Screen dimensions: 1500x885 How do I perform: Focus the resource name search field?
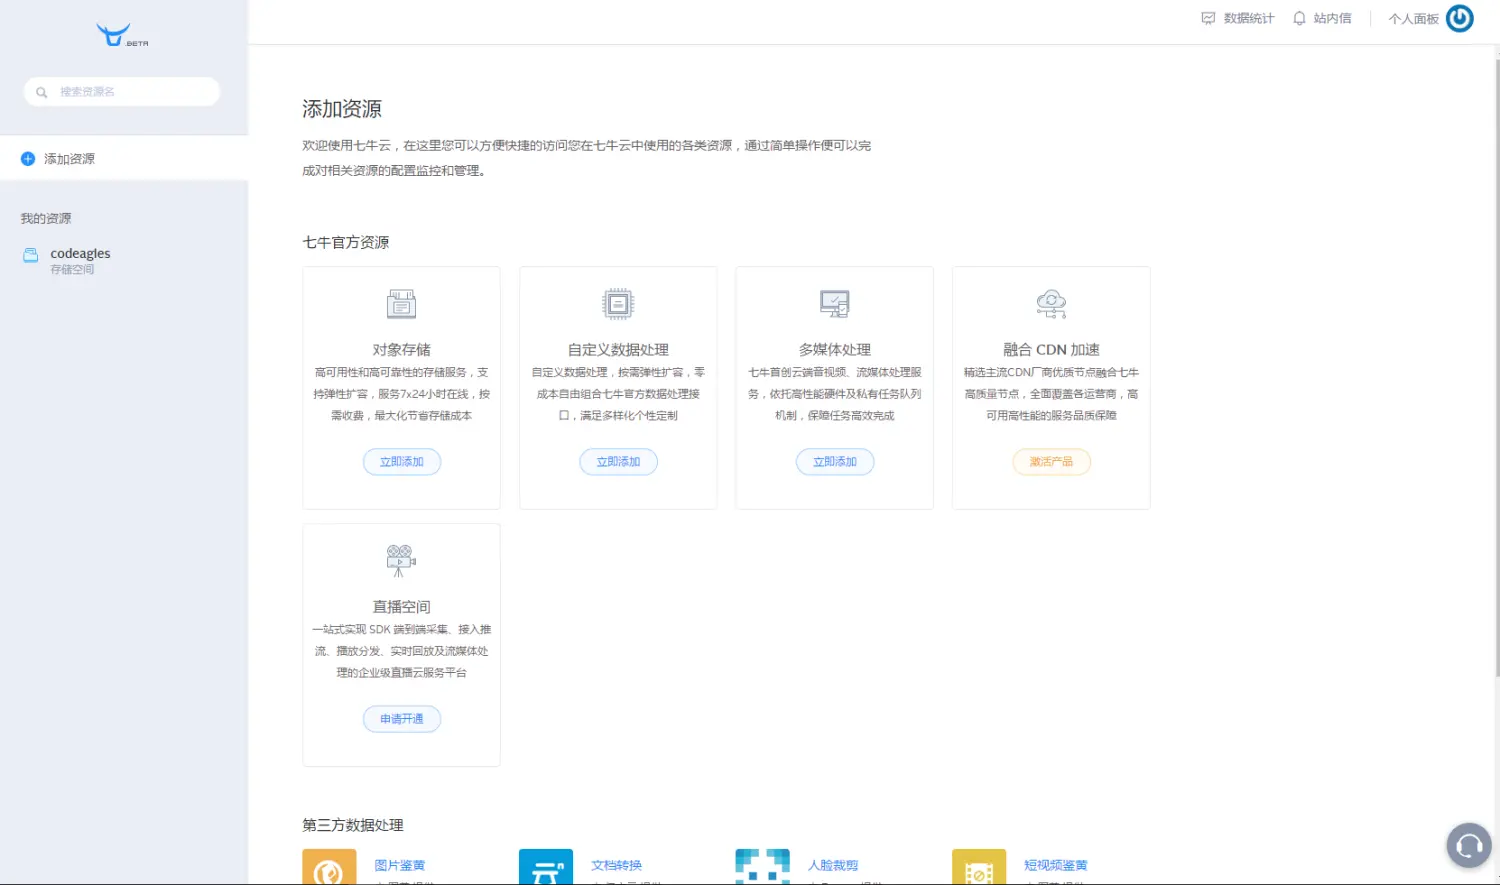point(122,92)
